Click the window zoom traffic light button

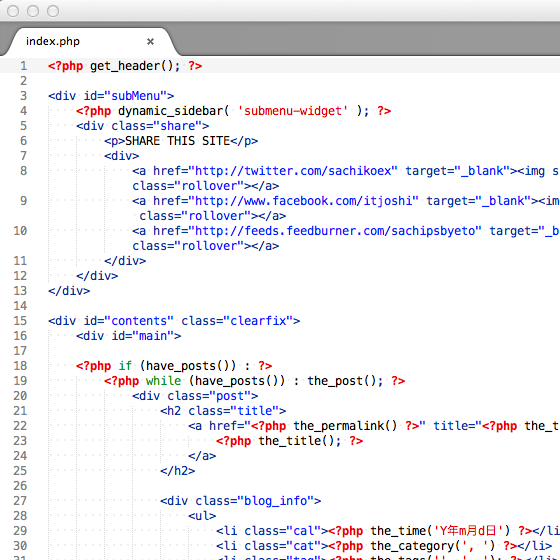53,11
